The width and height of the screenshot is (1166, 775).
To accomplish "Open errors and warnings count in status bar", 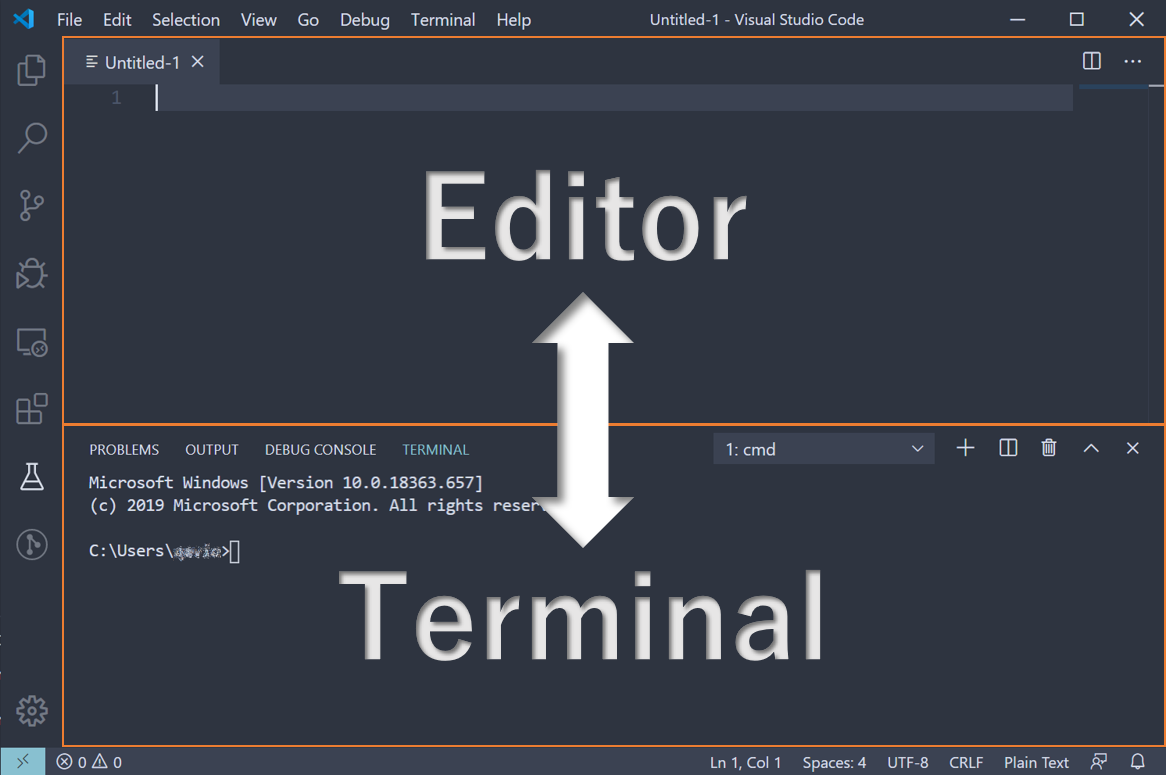I will 89,762.
